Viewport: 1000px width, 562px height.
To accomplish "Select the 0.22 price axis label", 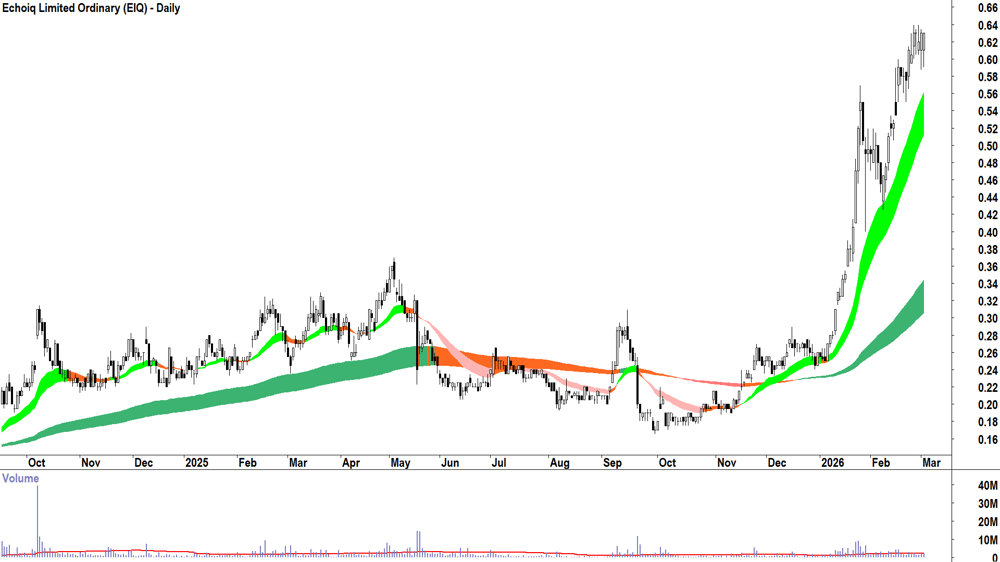I will pyautogui.click(x=988, y=388).
